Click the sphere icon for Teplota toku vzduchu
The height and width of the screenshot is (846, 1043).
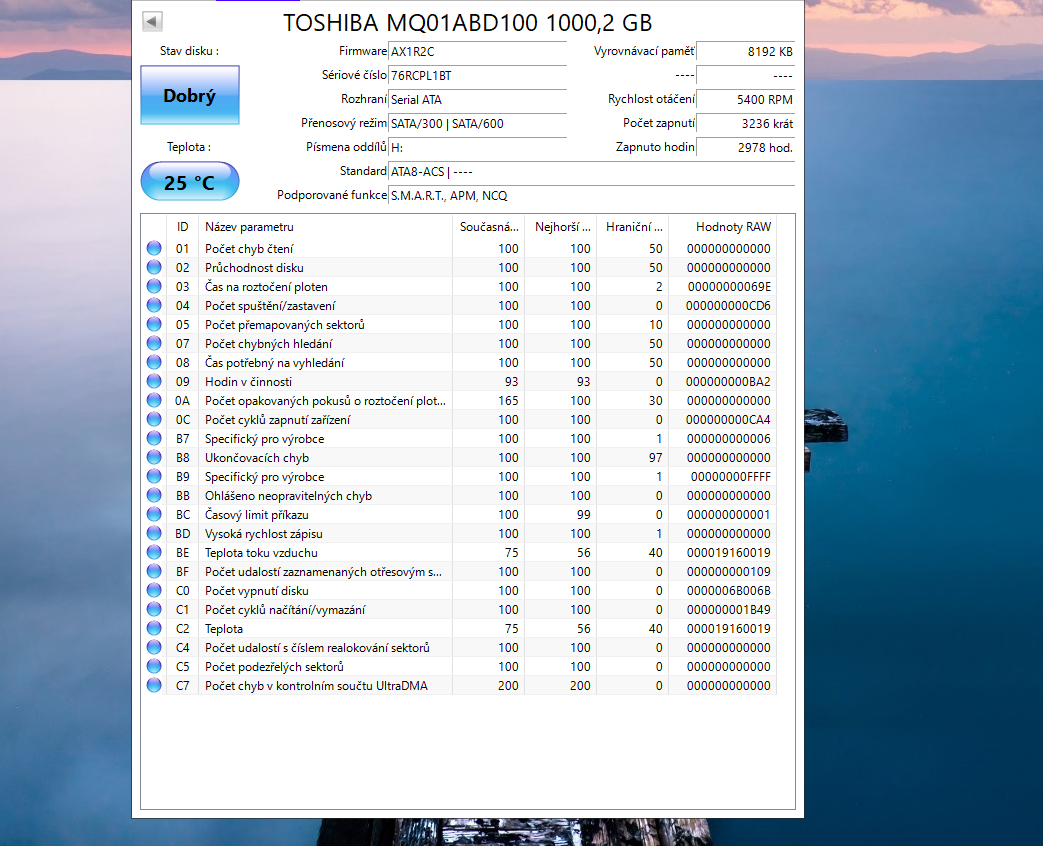click(153, 552)
